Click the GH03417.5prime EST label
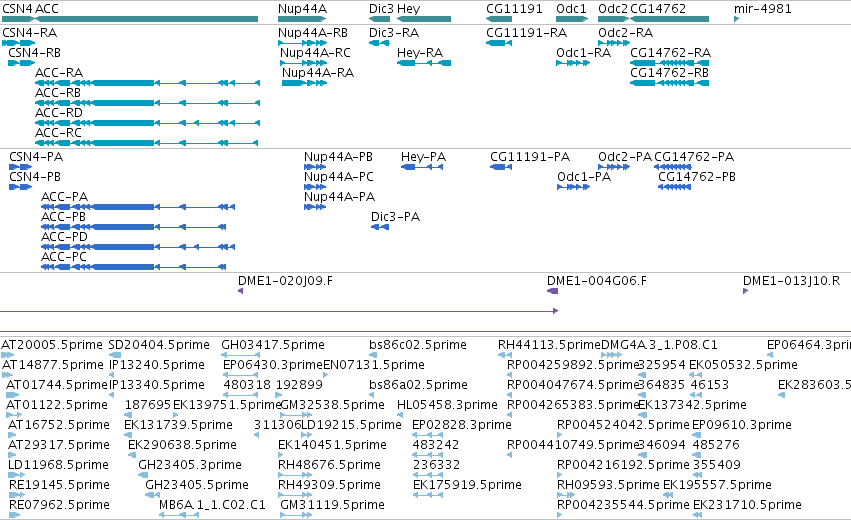Viewport: 851px width, 520px height. point(273,345)
